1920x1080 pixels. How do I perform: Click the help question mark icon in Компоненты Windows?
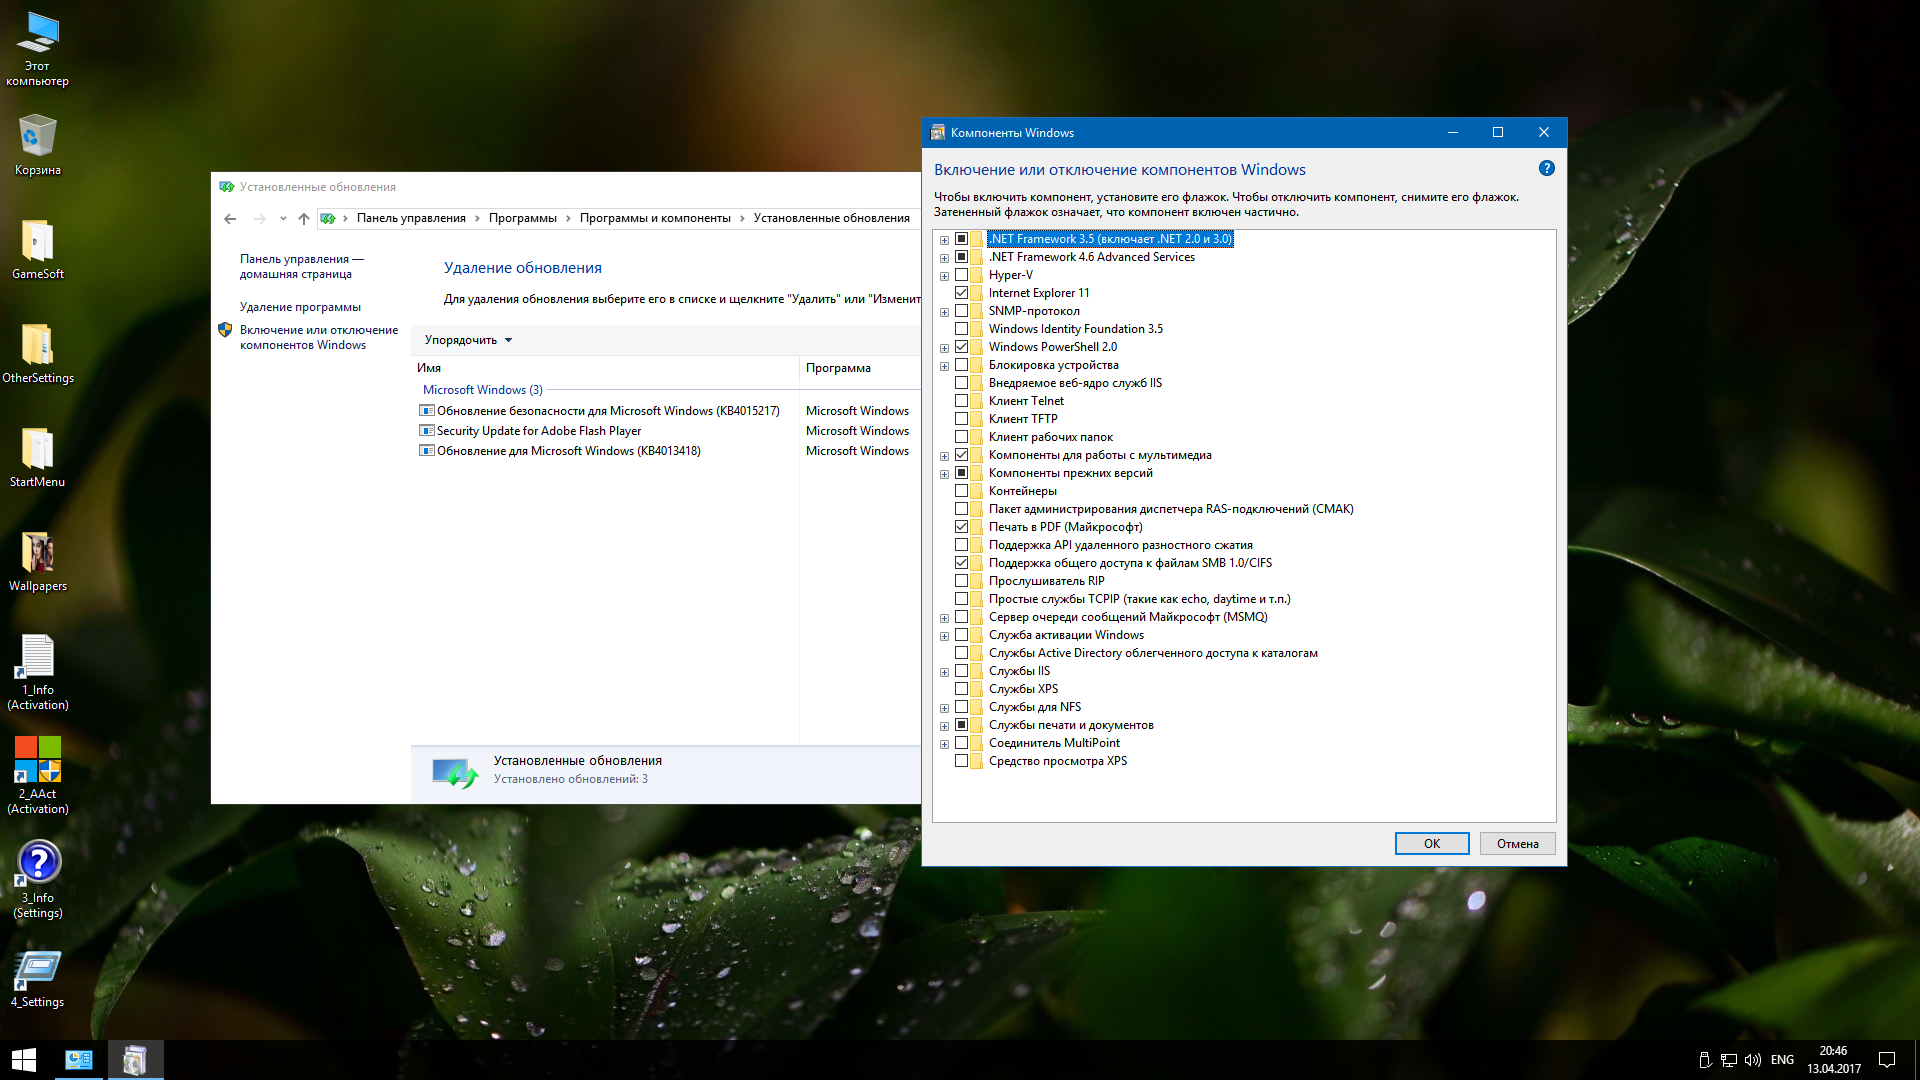[1547, 168]
